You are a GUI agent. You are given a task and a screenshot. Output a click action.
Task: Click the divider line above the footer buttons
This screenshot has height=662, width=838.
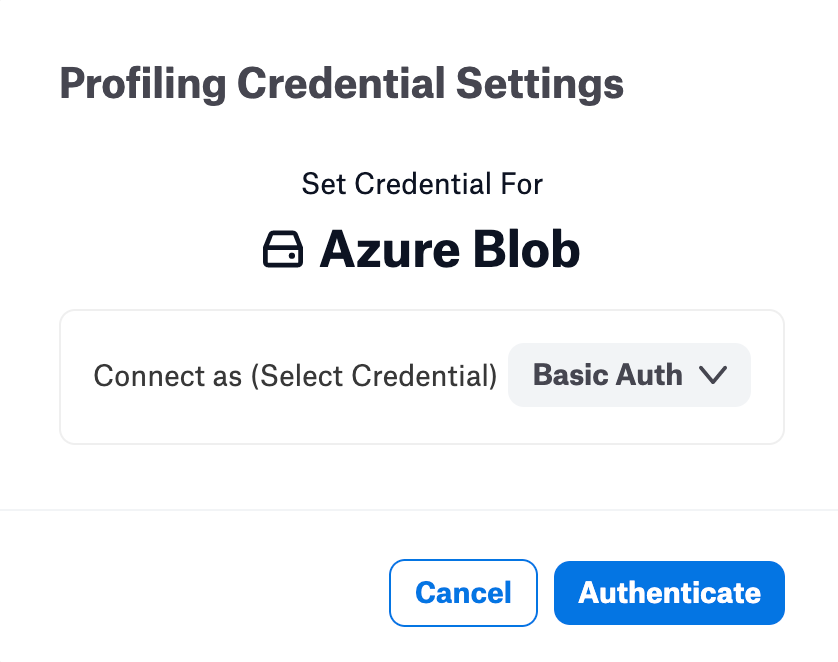(419, 510)
